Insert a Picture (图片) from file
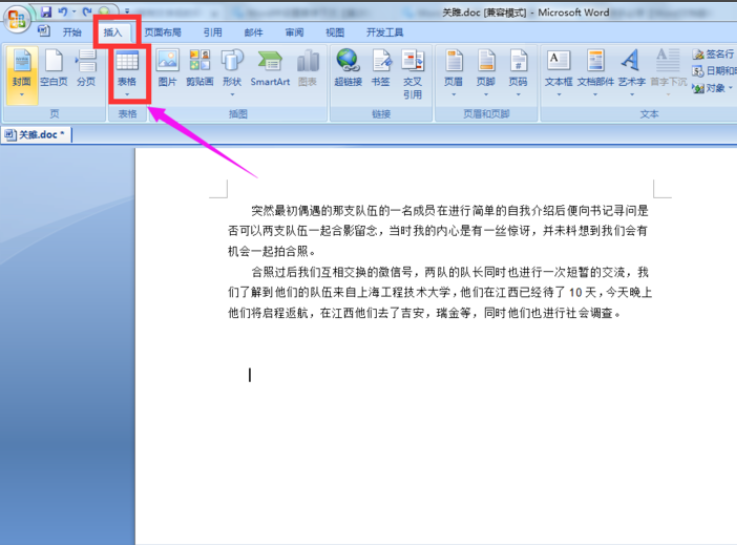737x545 pixels. (167, 69)
